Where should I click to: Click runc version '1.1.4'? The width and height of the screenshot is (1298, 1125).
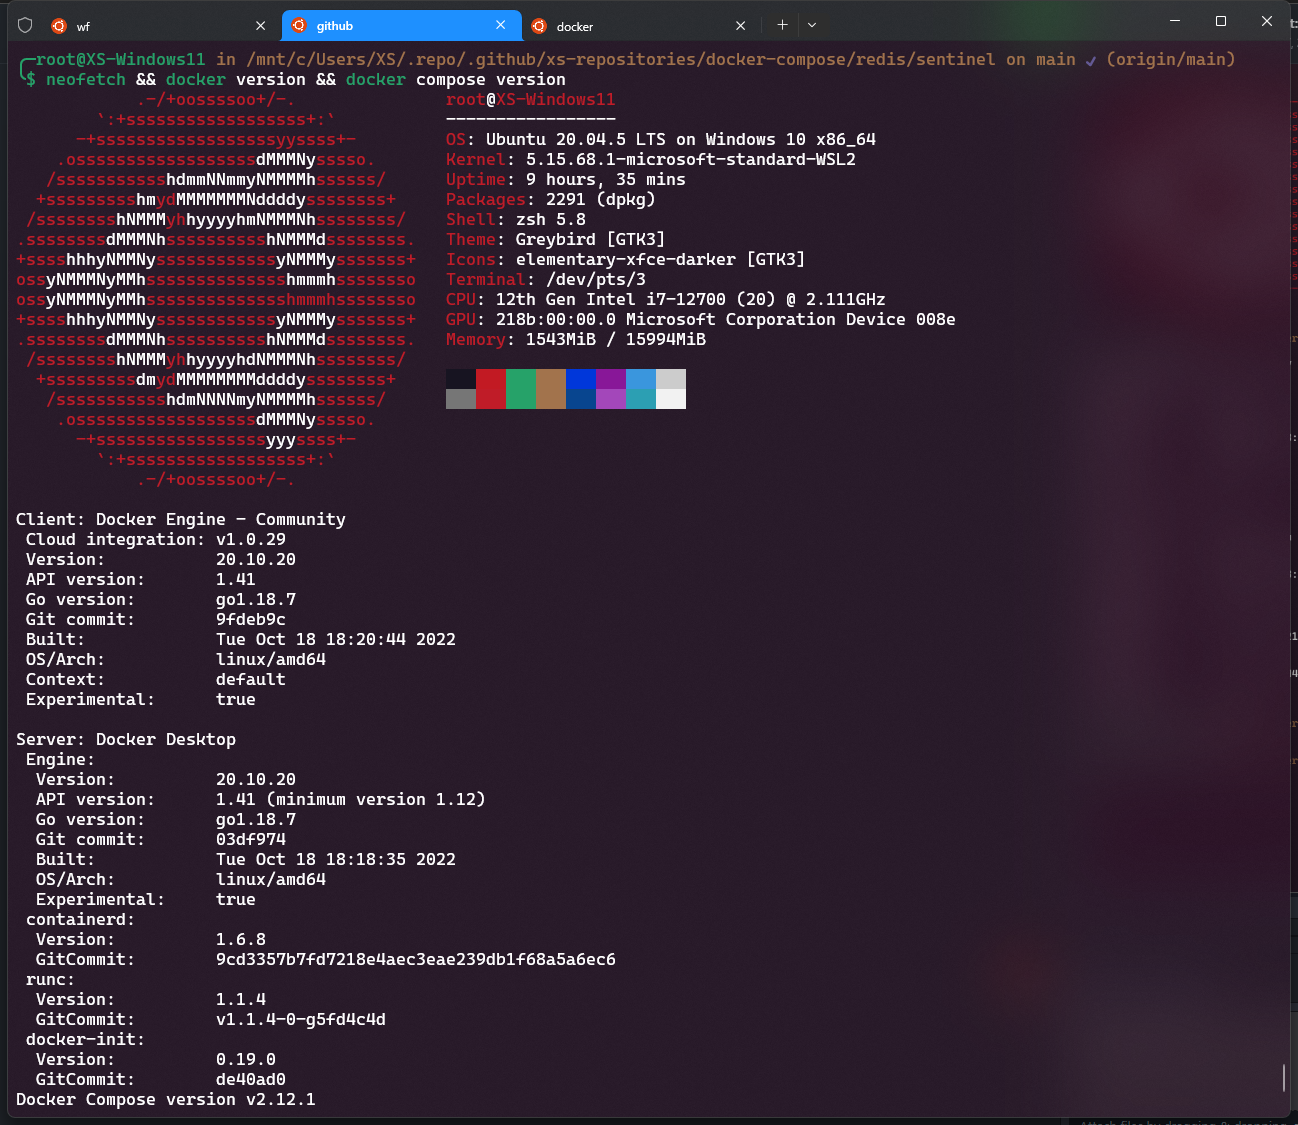(241, 1000)
